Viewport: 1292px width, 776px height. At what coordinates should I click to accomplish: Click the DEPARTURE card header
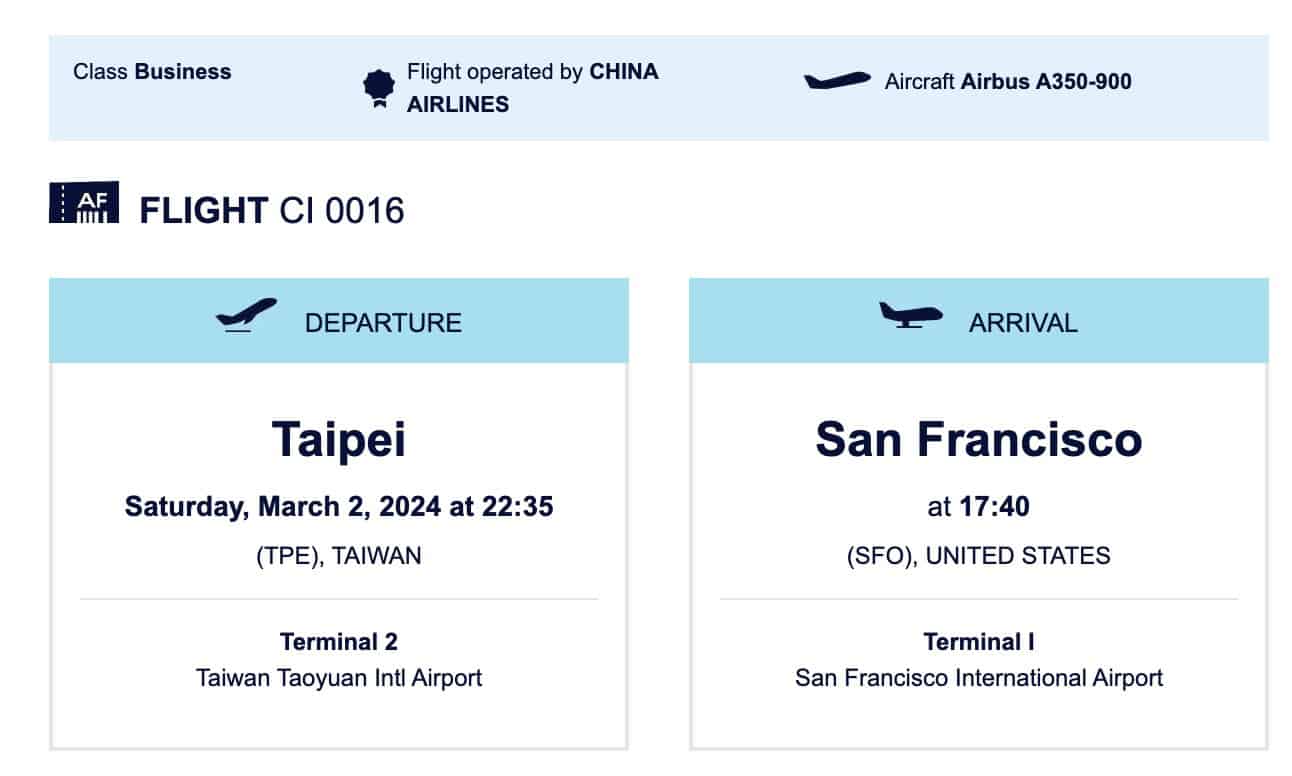click(x=339, y=321)
